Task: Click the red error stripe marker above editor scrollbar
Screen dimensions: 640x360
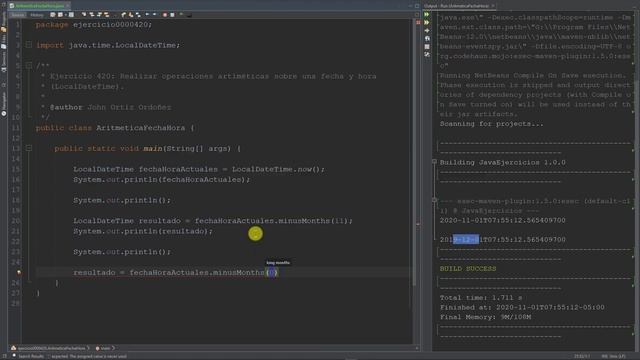Action: pos(418,22)
